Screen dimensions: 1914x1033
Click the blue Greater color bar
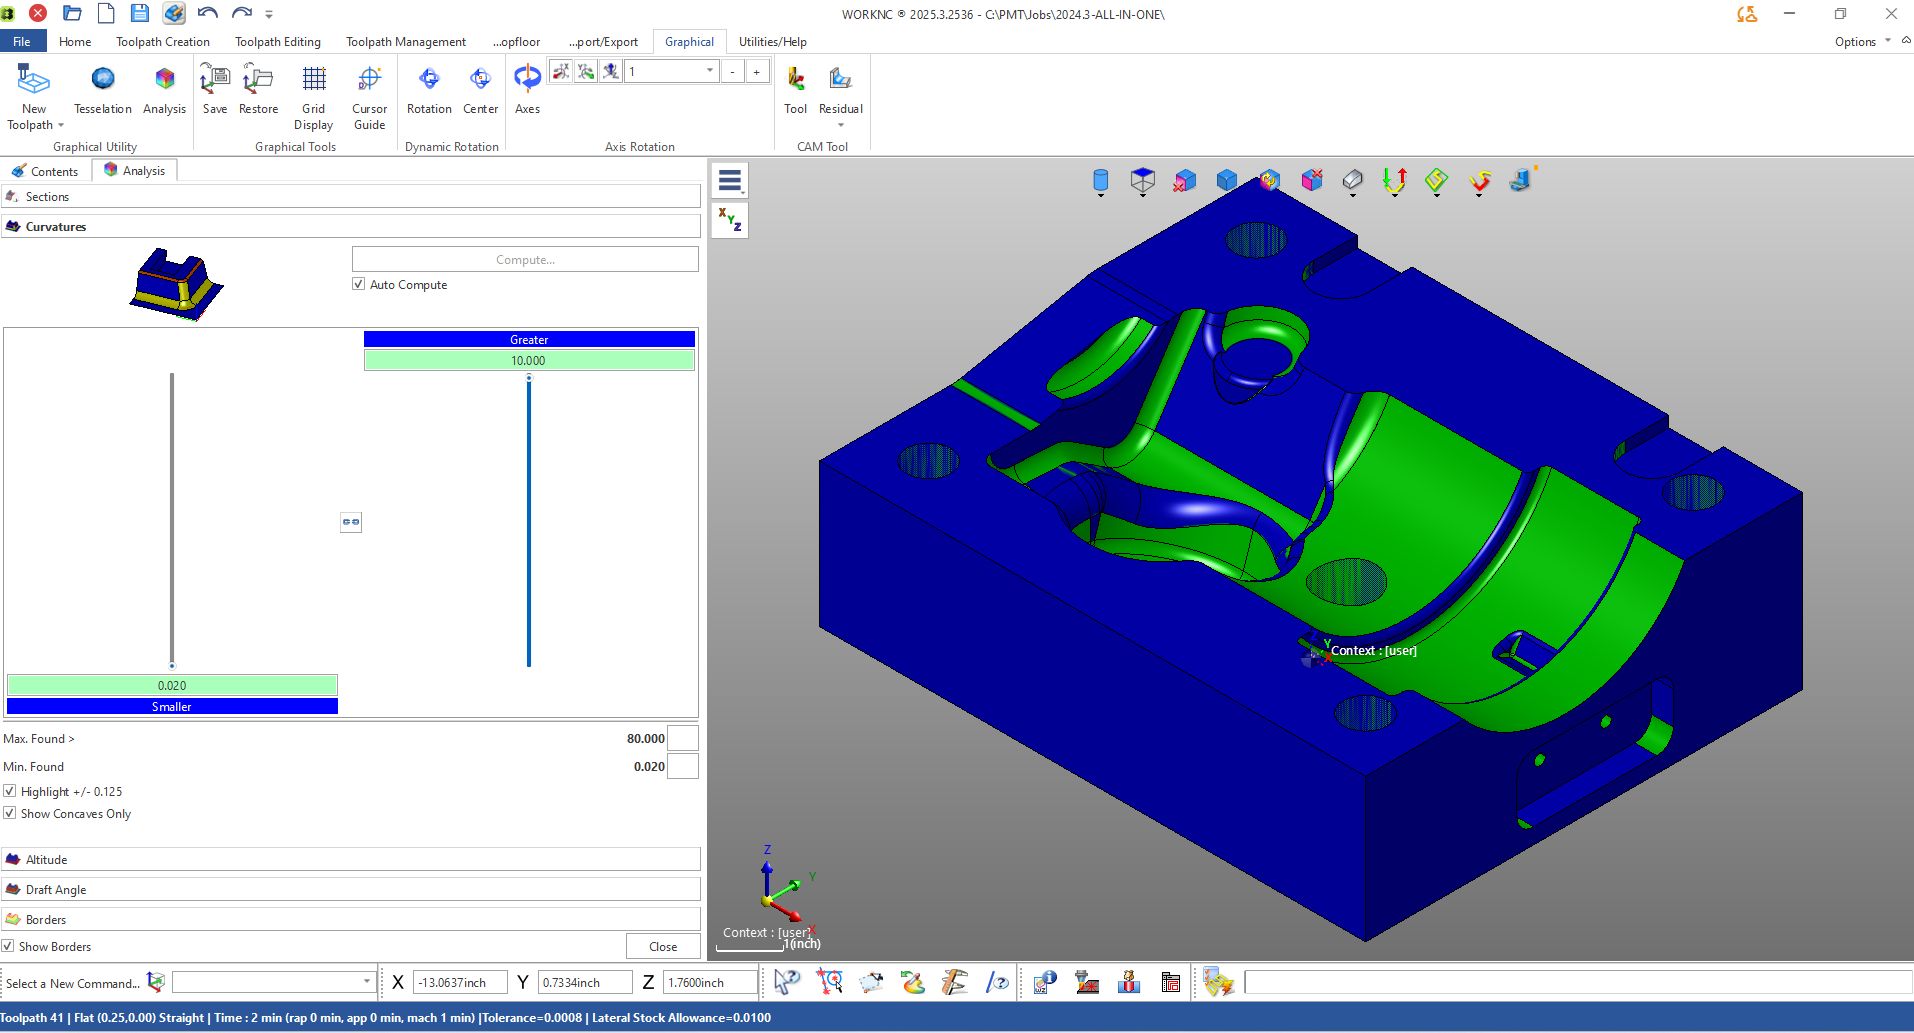(529, 339)
